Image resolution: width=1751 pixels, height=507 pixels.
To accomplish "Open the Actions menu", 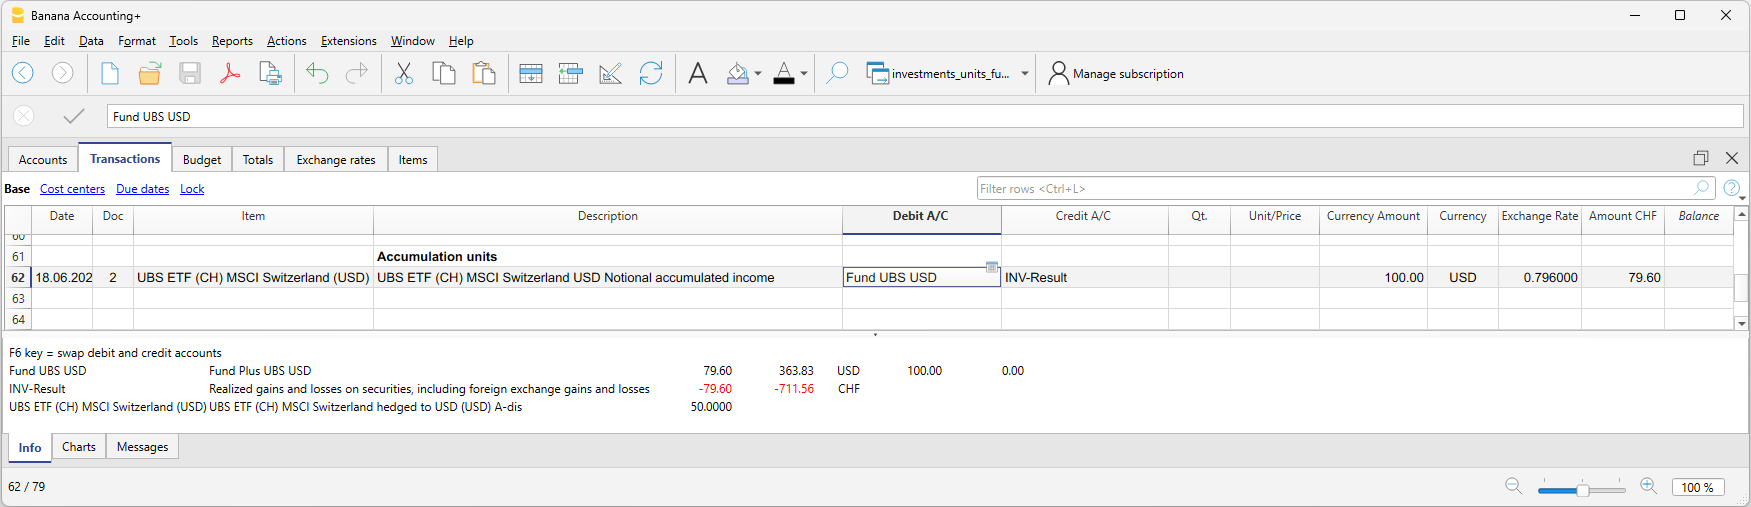I will [287, 41].
